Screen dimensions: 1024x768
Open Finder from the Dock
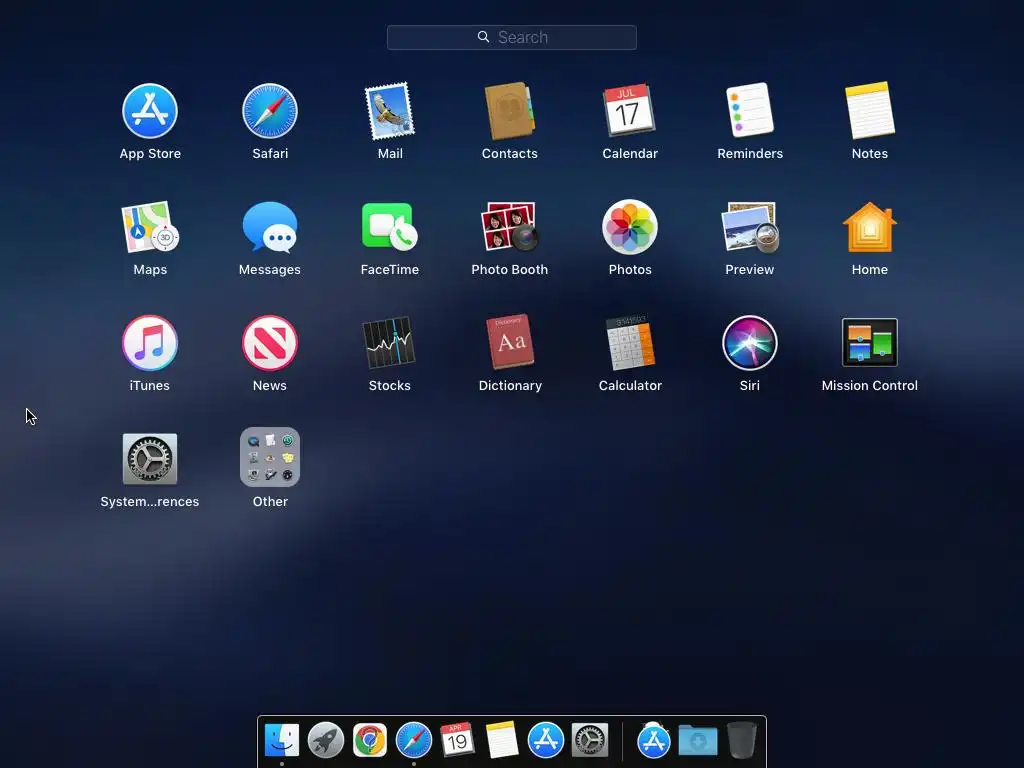(281, 740)
